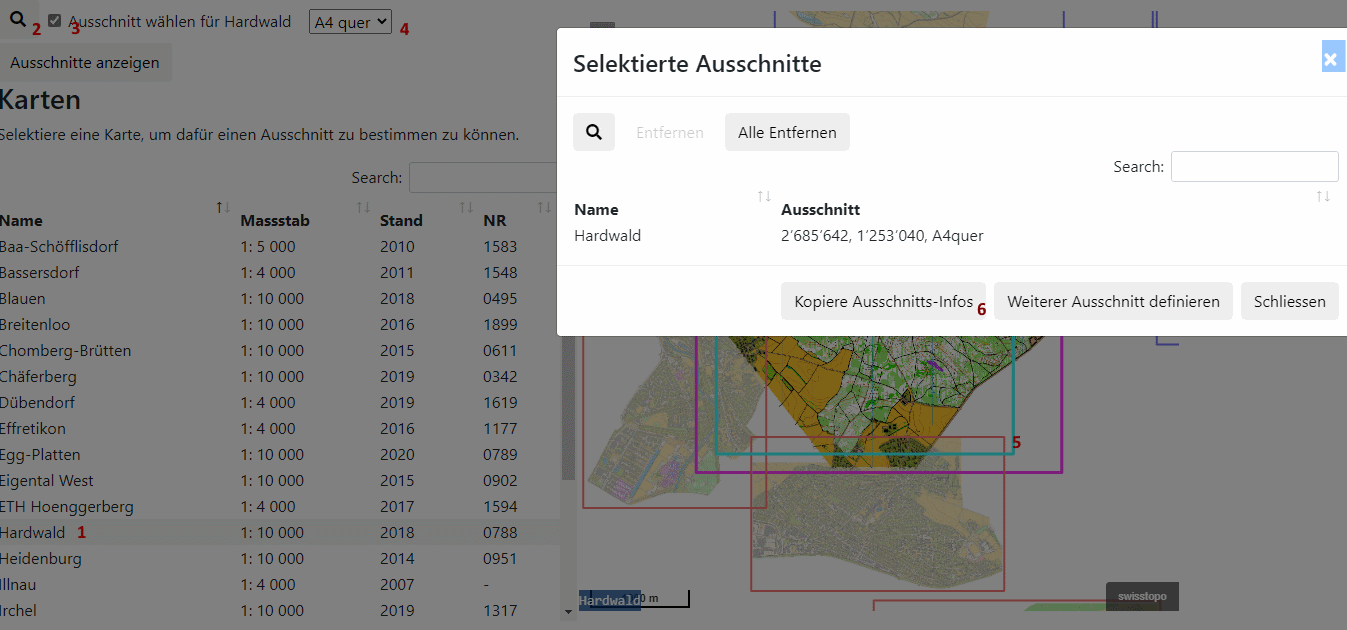Uncheck Ausschnitt wählen für Hardwald checkbox
This screenshot has width=1347, height=630.
click(x=55, y=21)
